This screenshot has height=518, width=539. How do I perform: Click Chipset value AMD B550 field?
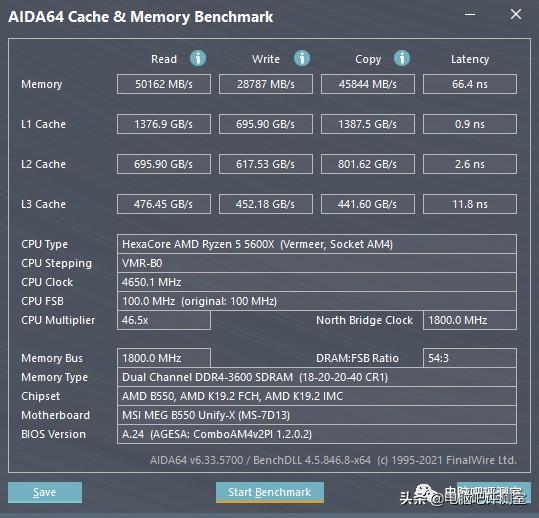(317, 396)
